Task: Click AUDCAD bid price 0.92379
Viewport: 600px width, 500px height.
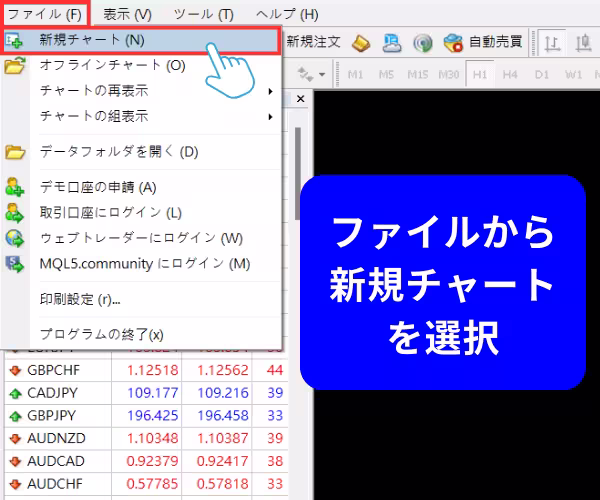Action: click(x=152, y=461)
